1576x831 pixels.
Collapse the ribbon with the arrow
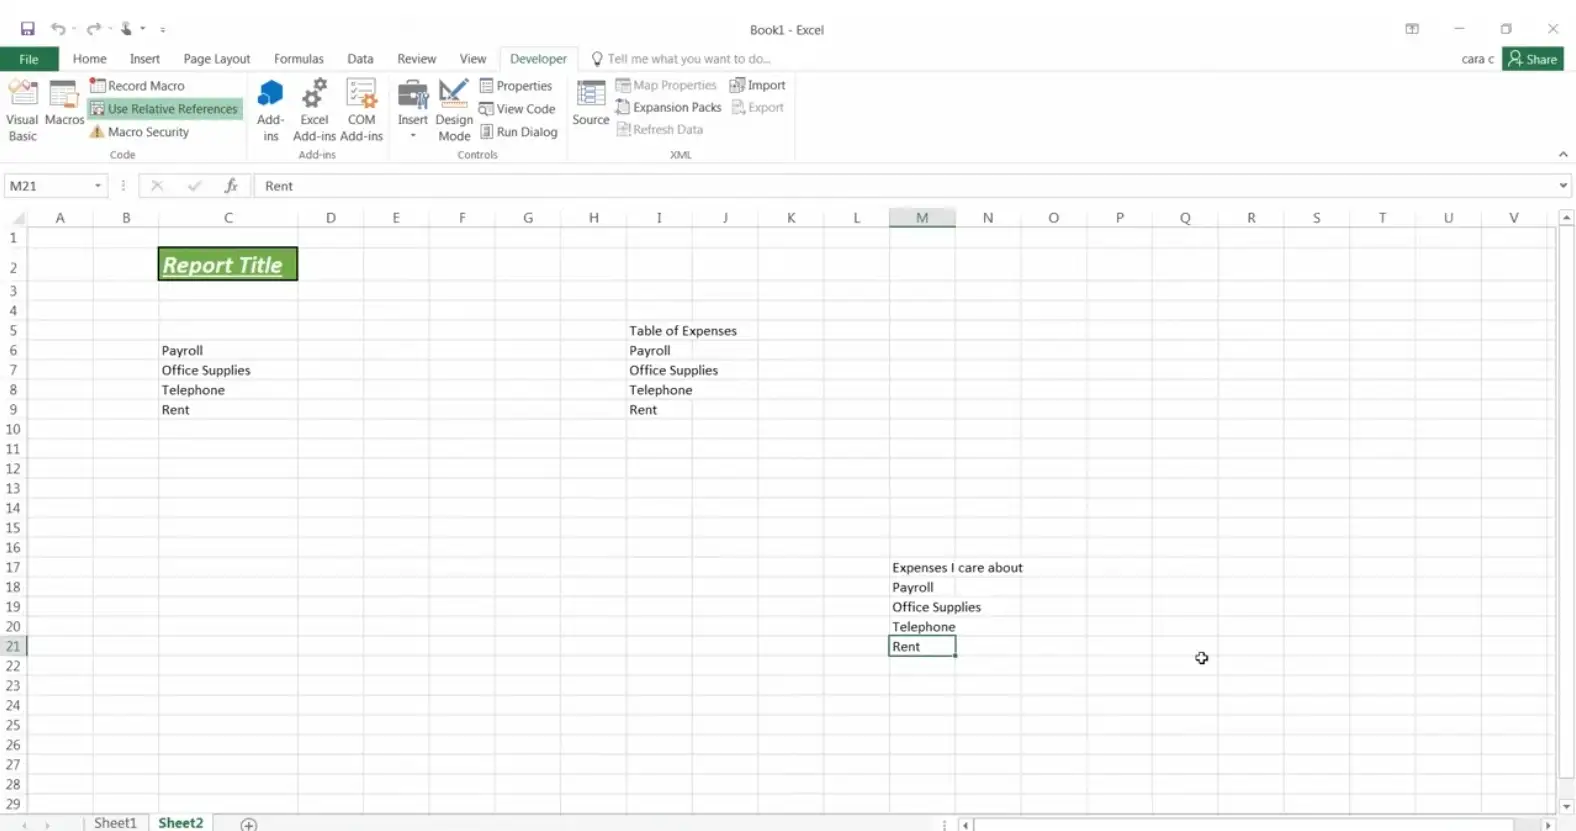(1562, 155)
